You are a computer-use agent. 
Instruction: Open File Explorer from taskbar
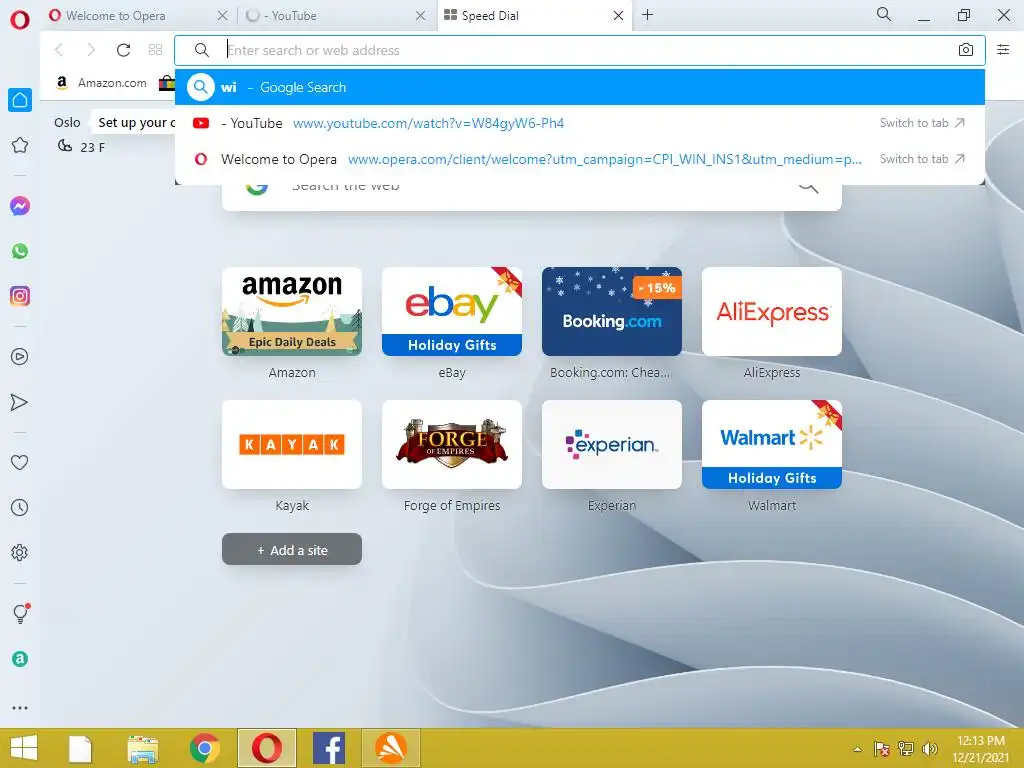(143, 749)
